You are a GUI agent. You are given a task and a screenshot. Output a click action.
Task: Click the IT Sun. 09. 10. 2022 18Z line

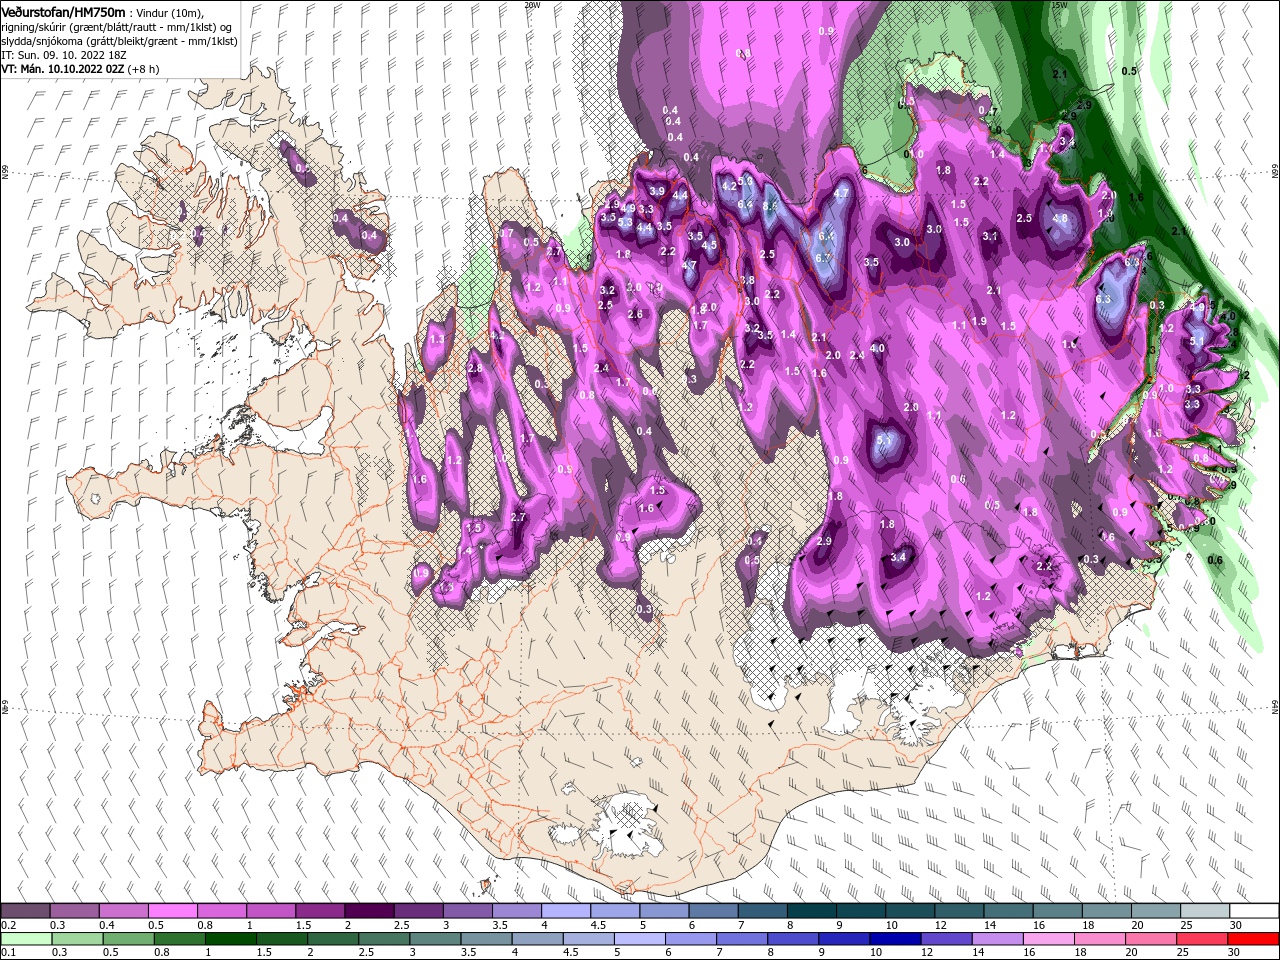pos(64,55)
